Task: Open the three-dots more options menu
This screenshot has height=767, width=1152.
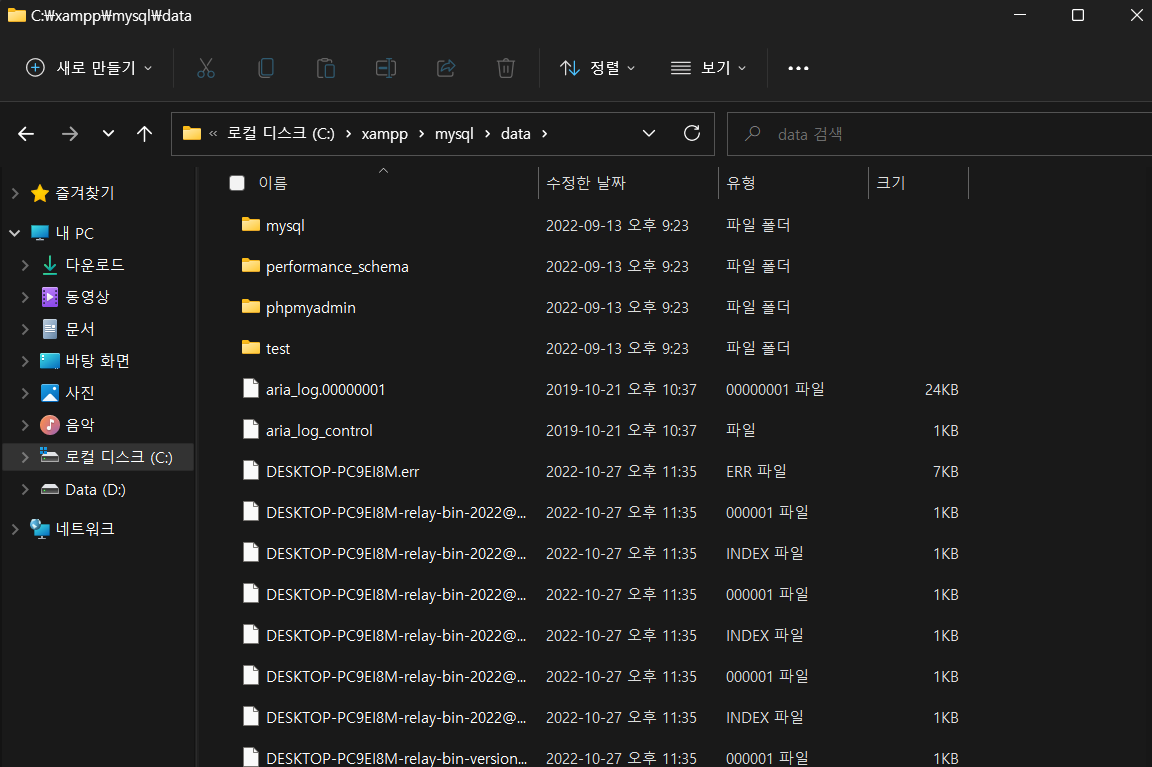Action: point(799,68)
